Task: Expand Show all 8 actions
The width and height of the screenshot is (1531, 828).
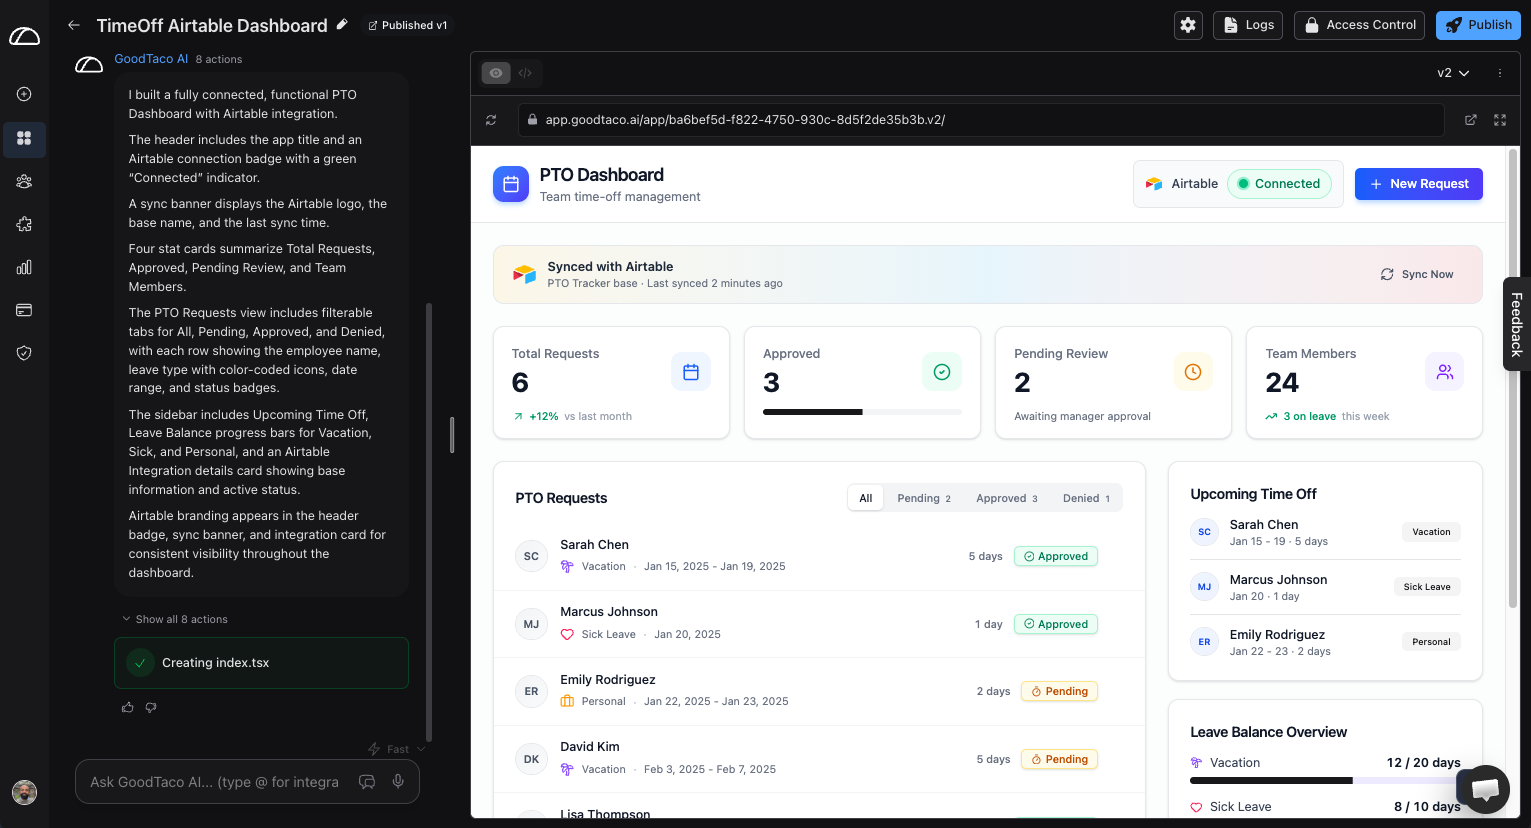Action: 175,619
